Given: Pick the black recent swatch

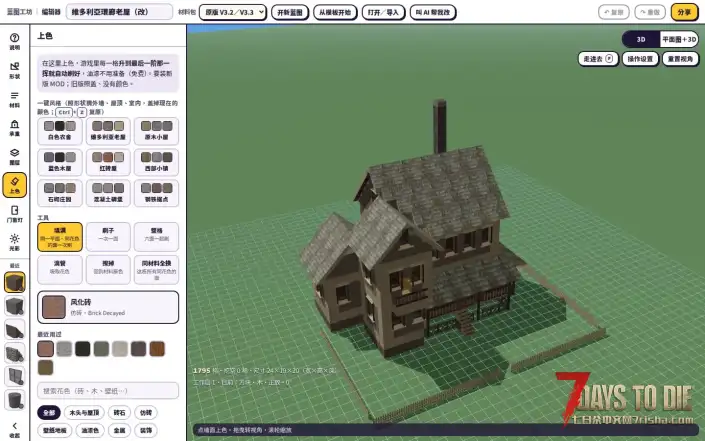Looking at the screenshot, I should coord(83,349).
